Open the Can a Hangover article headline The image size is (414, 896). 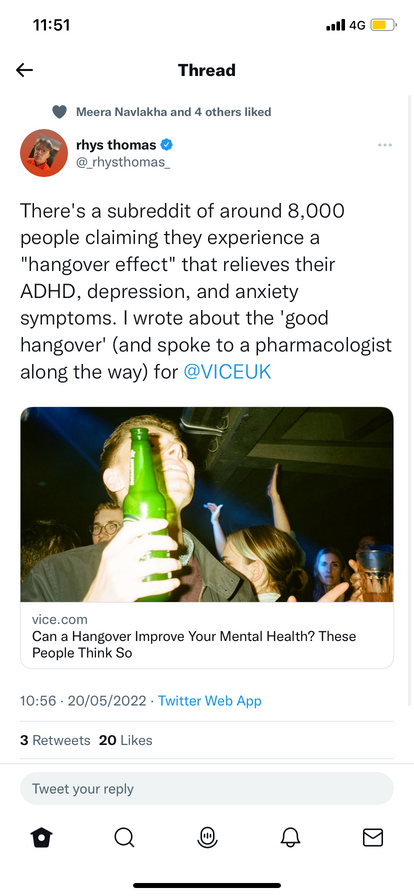pyautogui.click(x=194, y=644)
